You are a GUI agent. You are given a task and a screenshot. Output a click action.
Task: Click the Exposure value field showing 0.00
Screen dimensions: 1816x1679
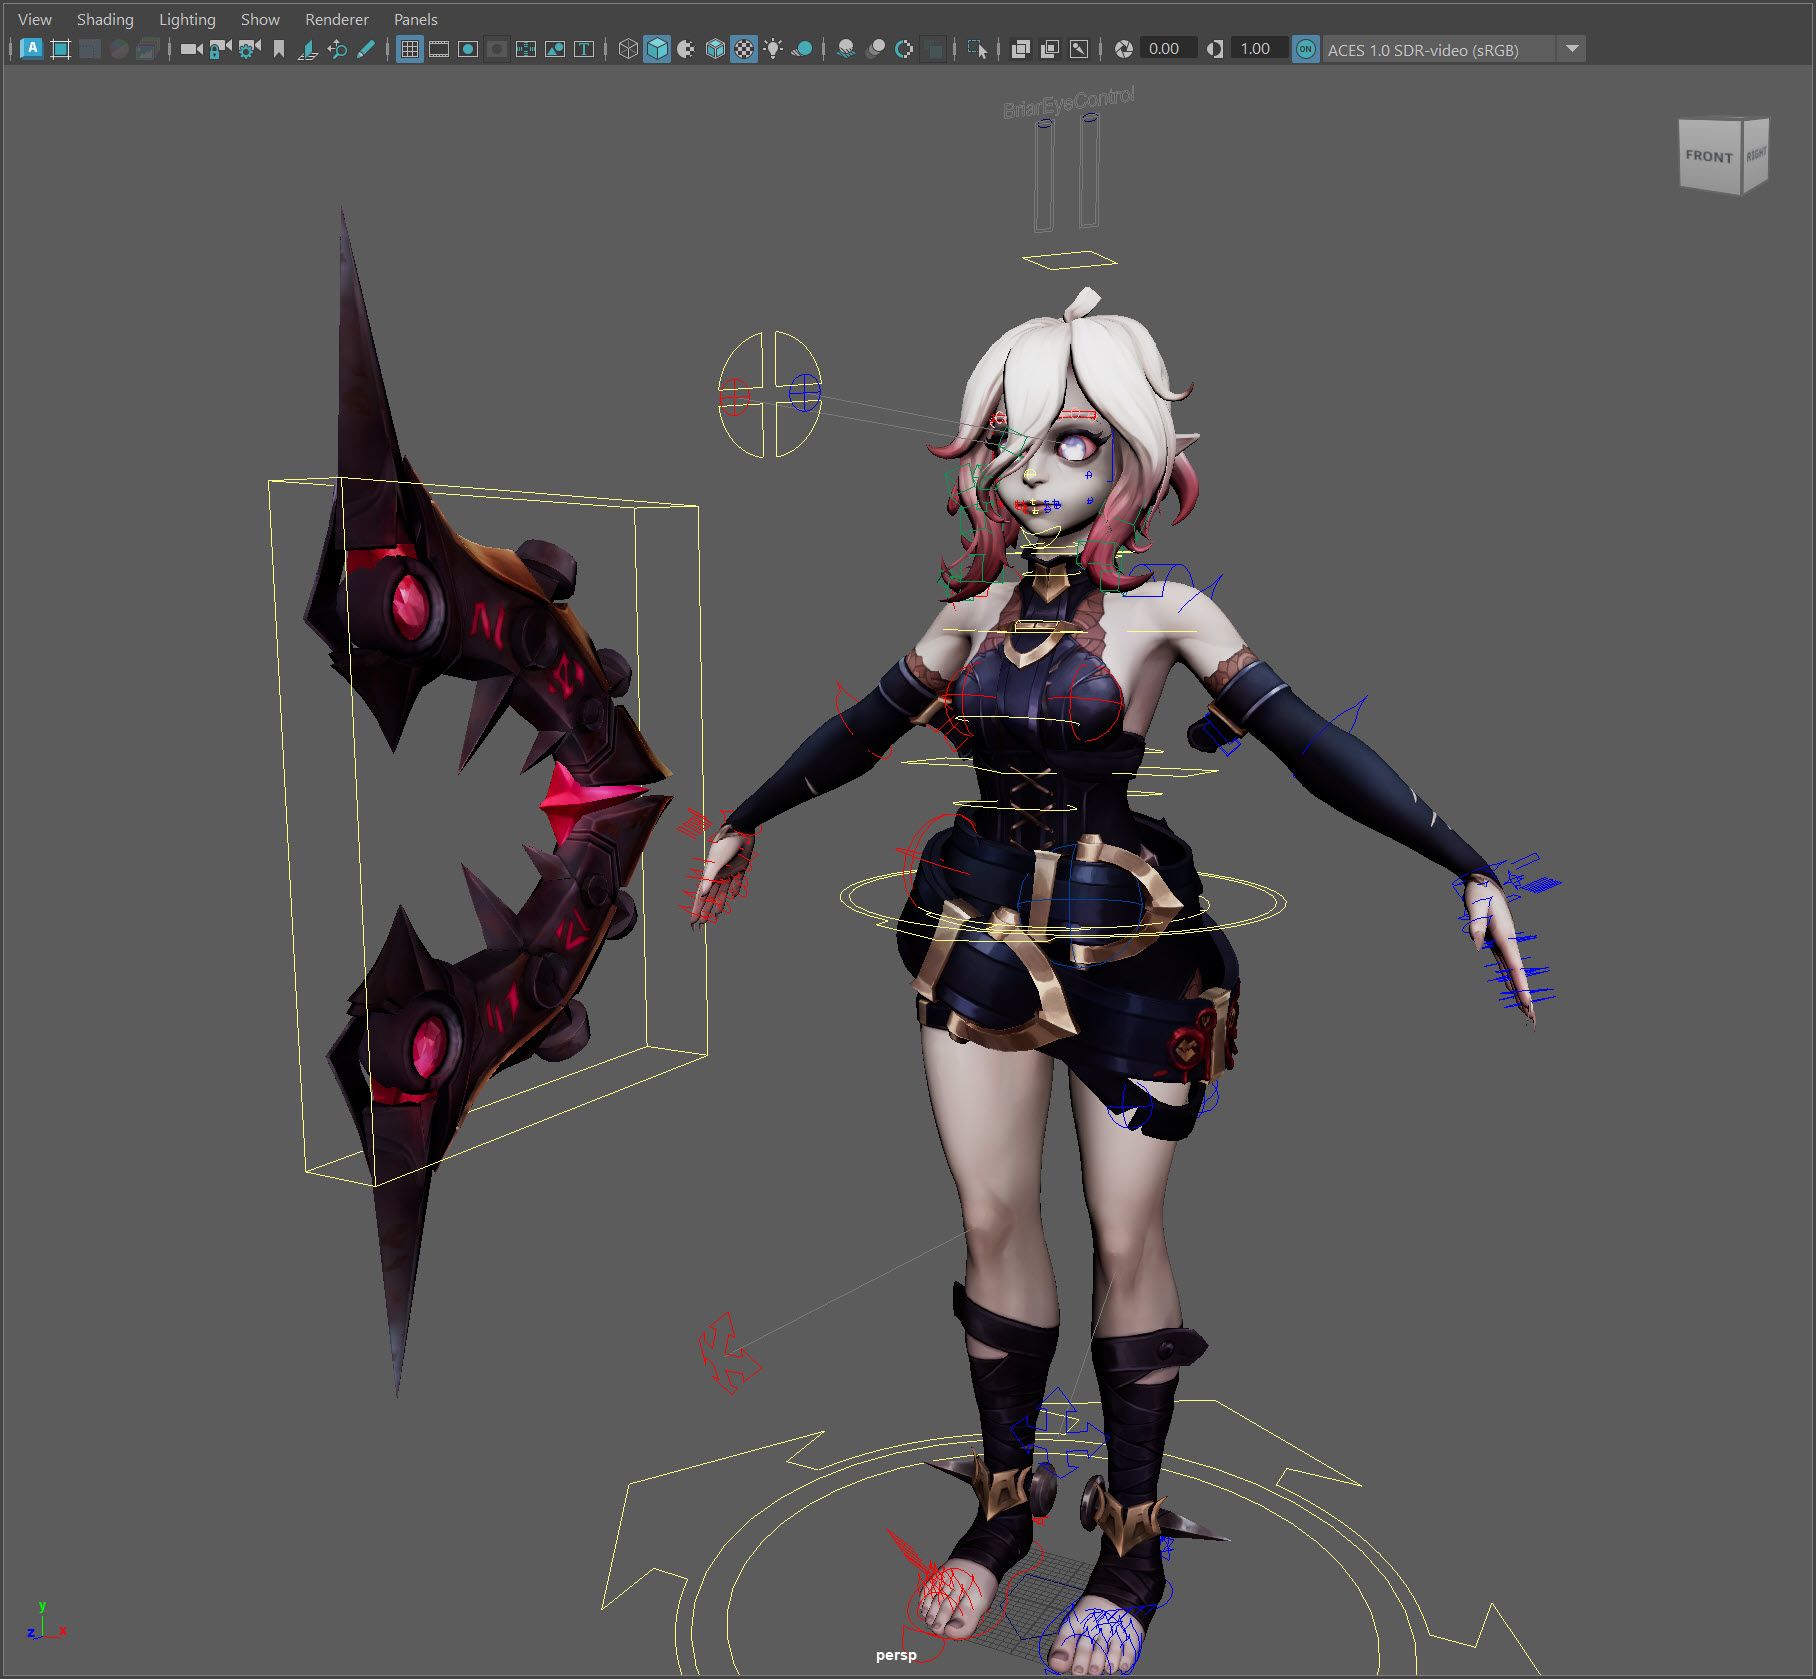[x=1165, y=49]
